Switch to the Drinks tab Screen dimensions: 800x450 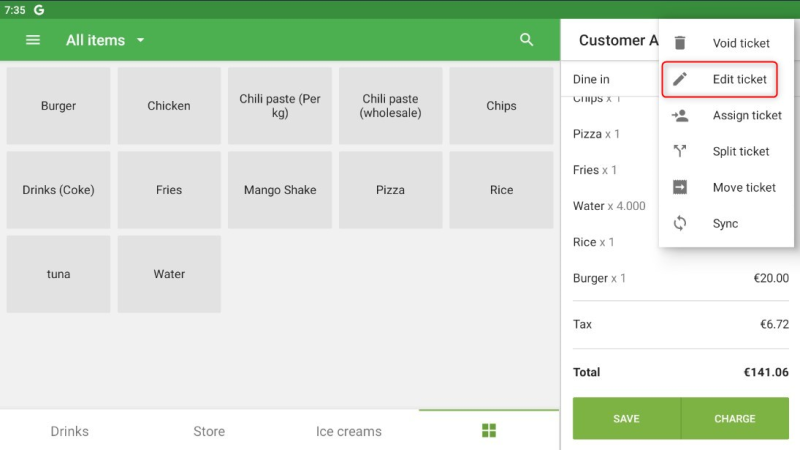(x=70, y=431)
